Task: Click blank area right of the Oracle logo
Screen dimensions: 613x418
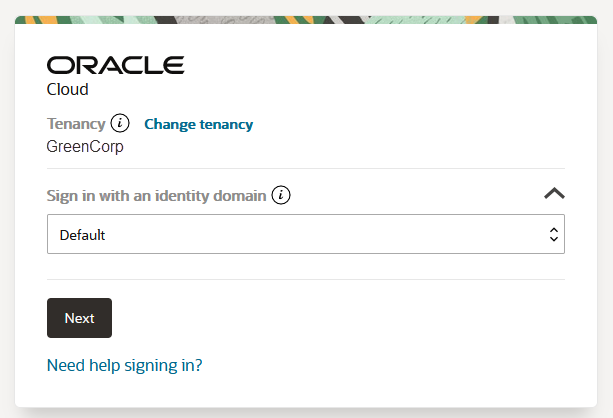Action: [x=380, y=65]
